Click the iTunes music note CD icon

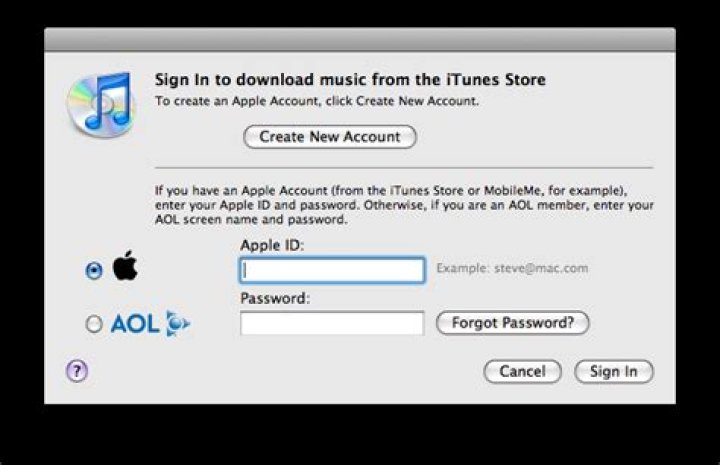[x=102, y=104]
